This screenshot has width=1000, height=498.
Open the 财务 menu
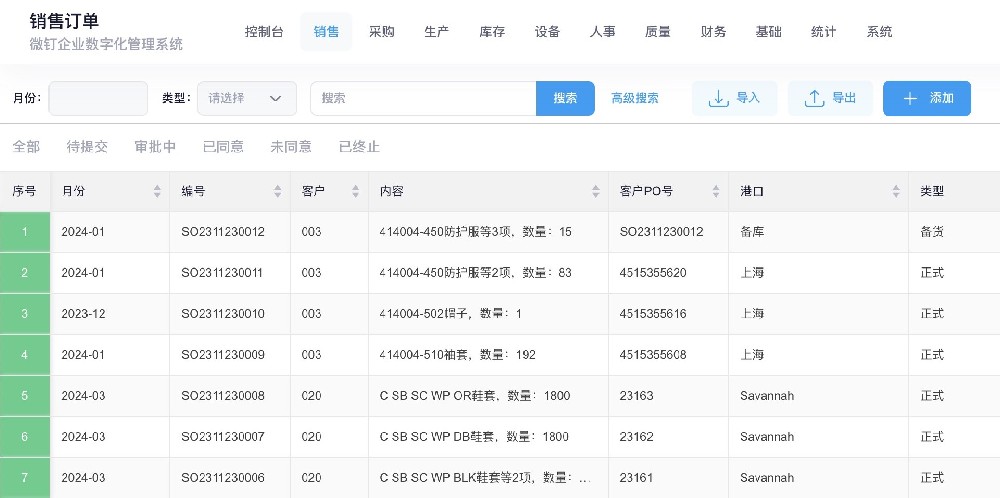pyautogui.click(x=713, y=32)
